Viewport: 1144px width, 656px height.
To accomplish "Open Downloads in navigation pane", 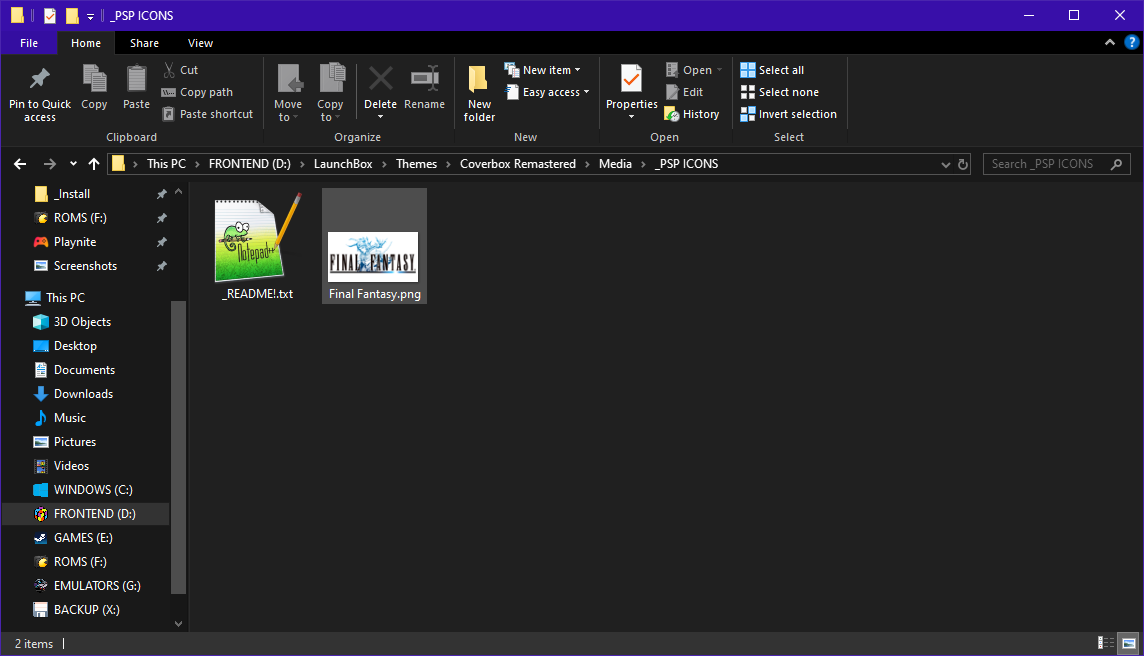I will click(x=83, y=394).
